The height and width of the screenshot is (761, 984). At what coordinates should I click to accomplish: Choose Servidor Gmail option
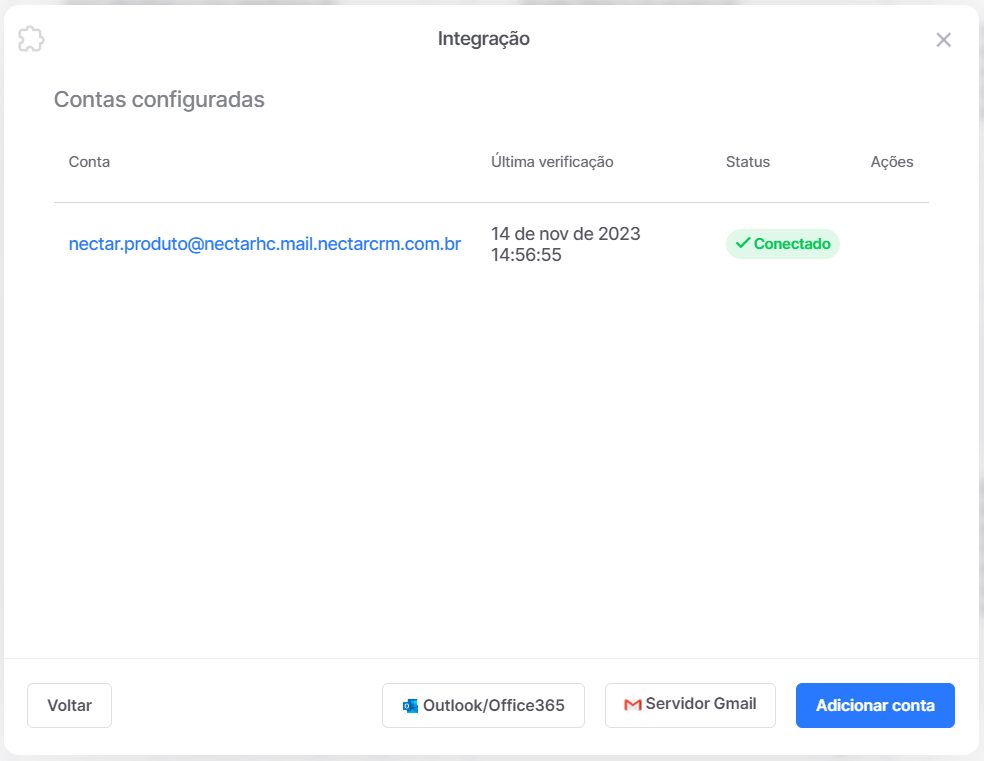[x=690, y=705]
